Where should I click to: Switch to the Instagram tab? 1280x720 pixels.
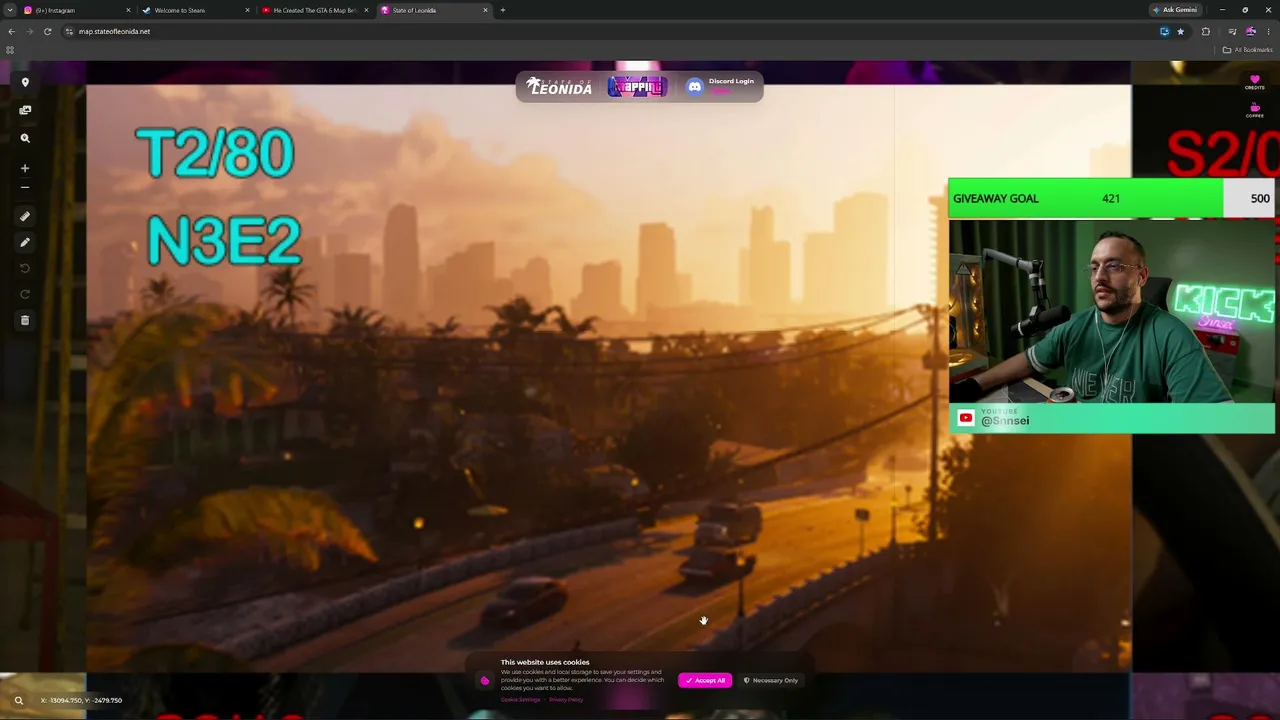(78, 10)
